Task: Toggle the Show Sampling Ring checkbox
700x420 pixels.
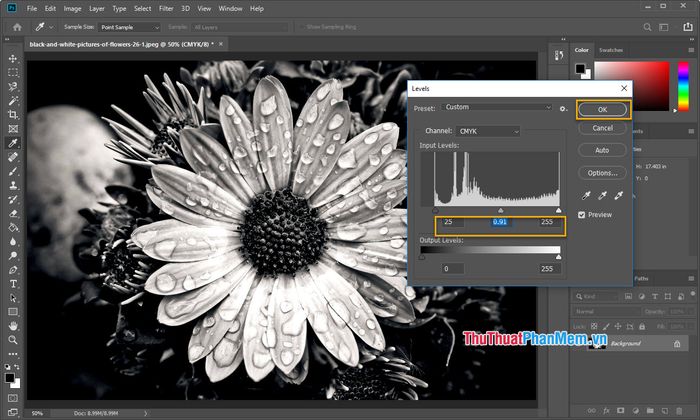Action: (301, 27)
